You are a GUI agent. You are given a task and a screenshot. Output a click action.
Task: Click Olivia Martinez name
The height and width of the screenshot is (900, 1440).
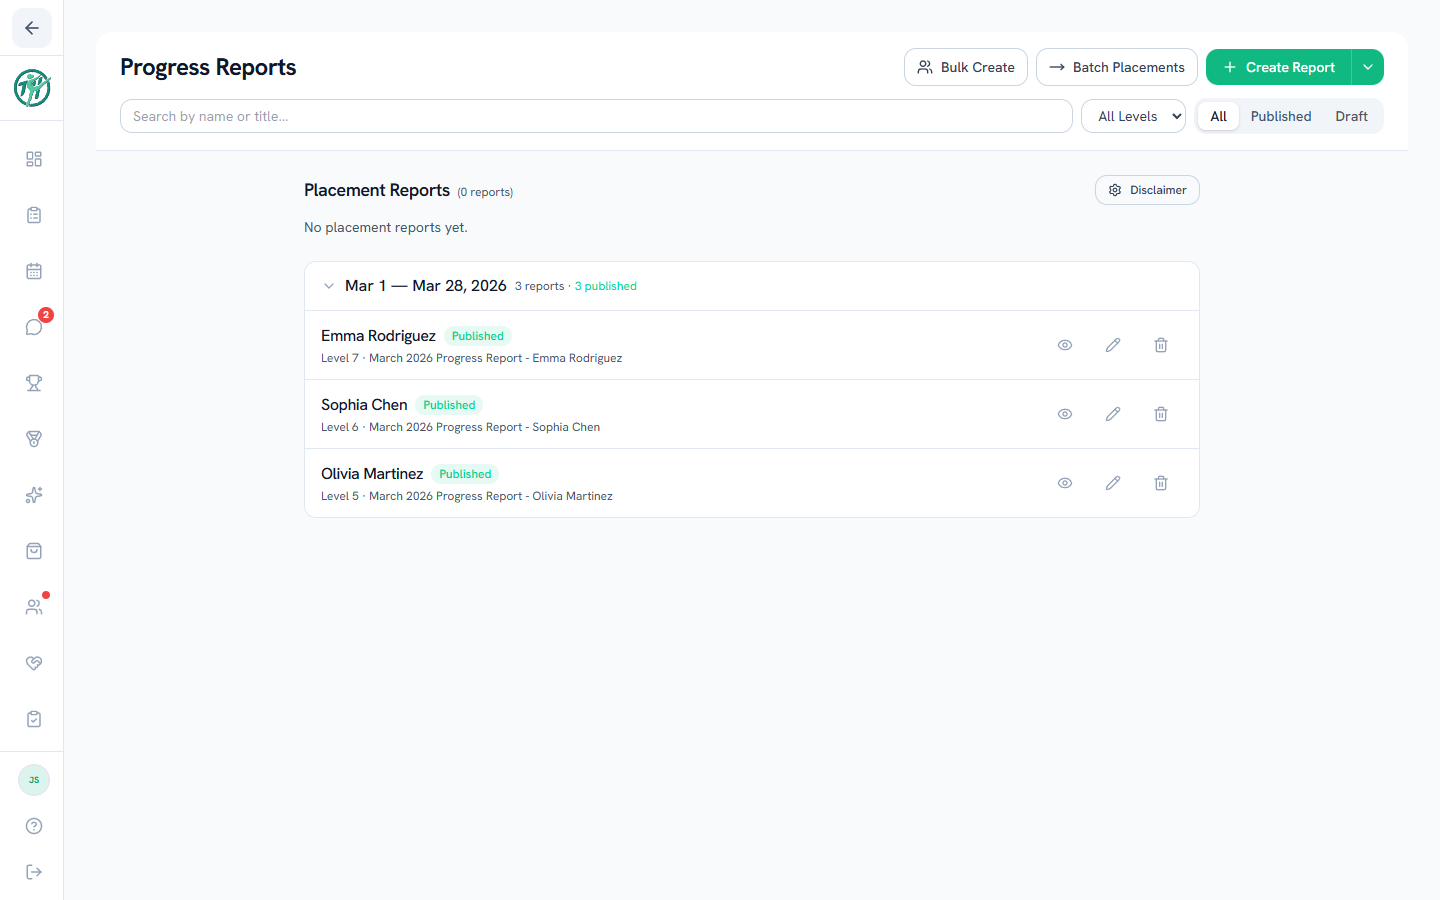372,474
